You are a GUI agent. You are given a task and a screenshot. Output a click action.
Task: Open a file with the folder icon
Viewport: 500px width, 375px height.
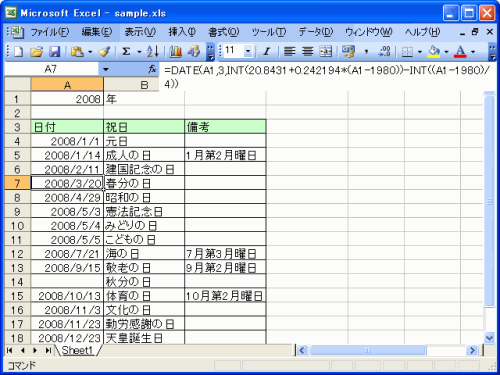point(36,52)
